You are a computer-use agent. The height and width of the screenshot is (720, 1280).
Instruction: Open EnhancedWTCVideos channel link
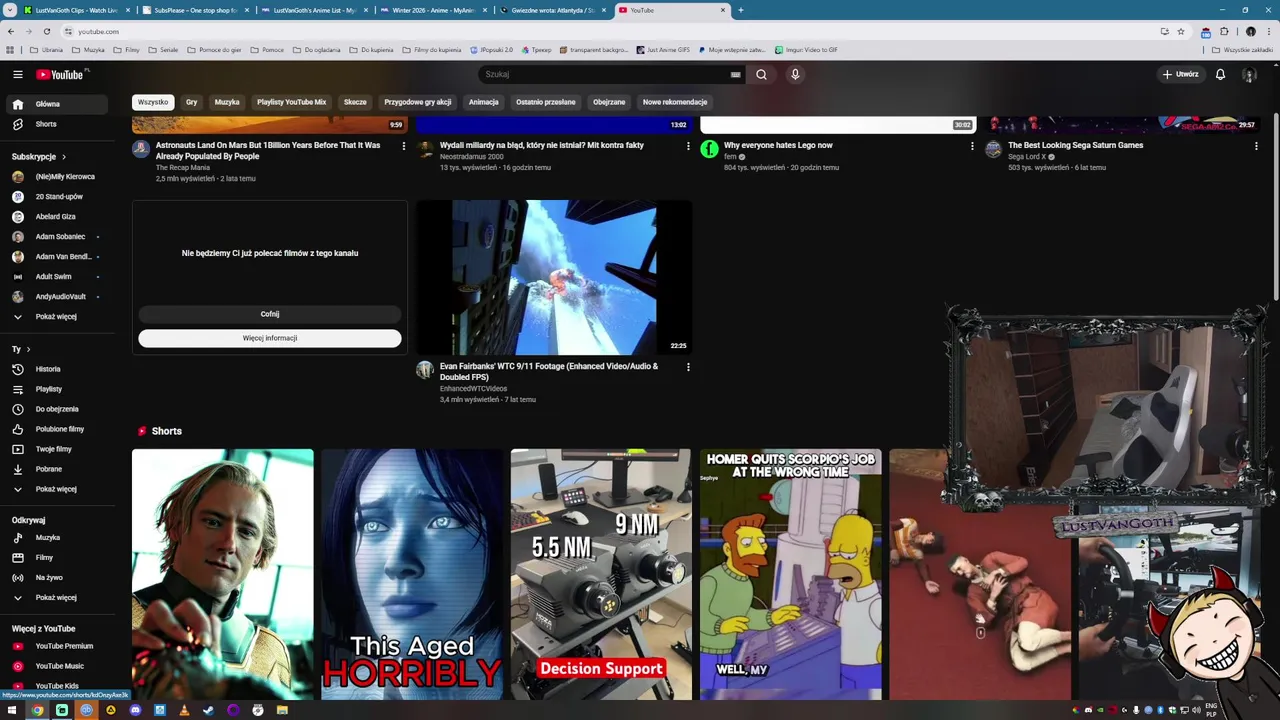tap(473, 388)
